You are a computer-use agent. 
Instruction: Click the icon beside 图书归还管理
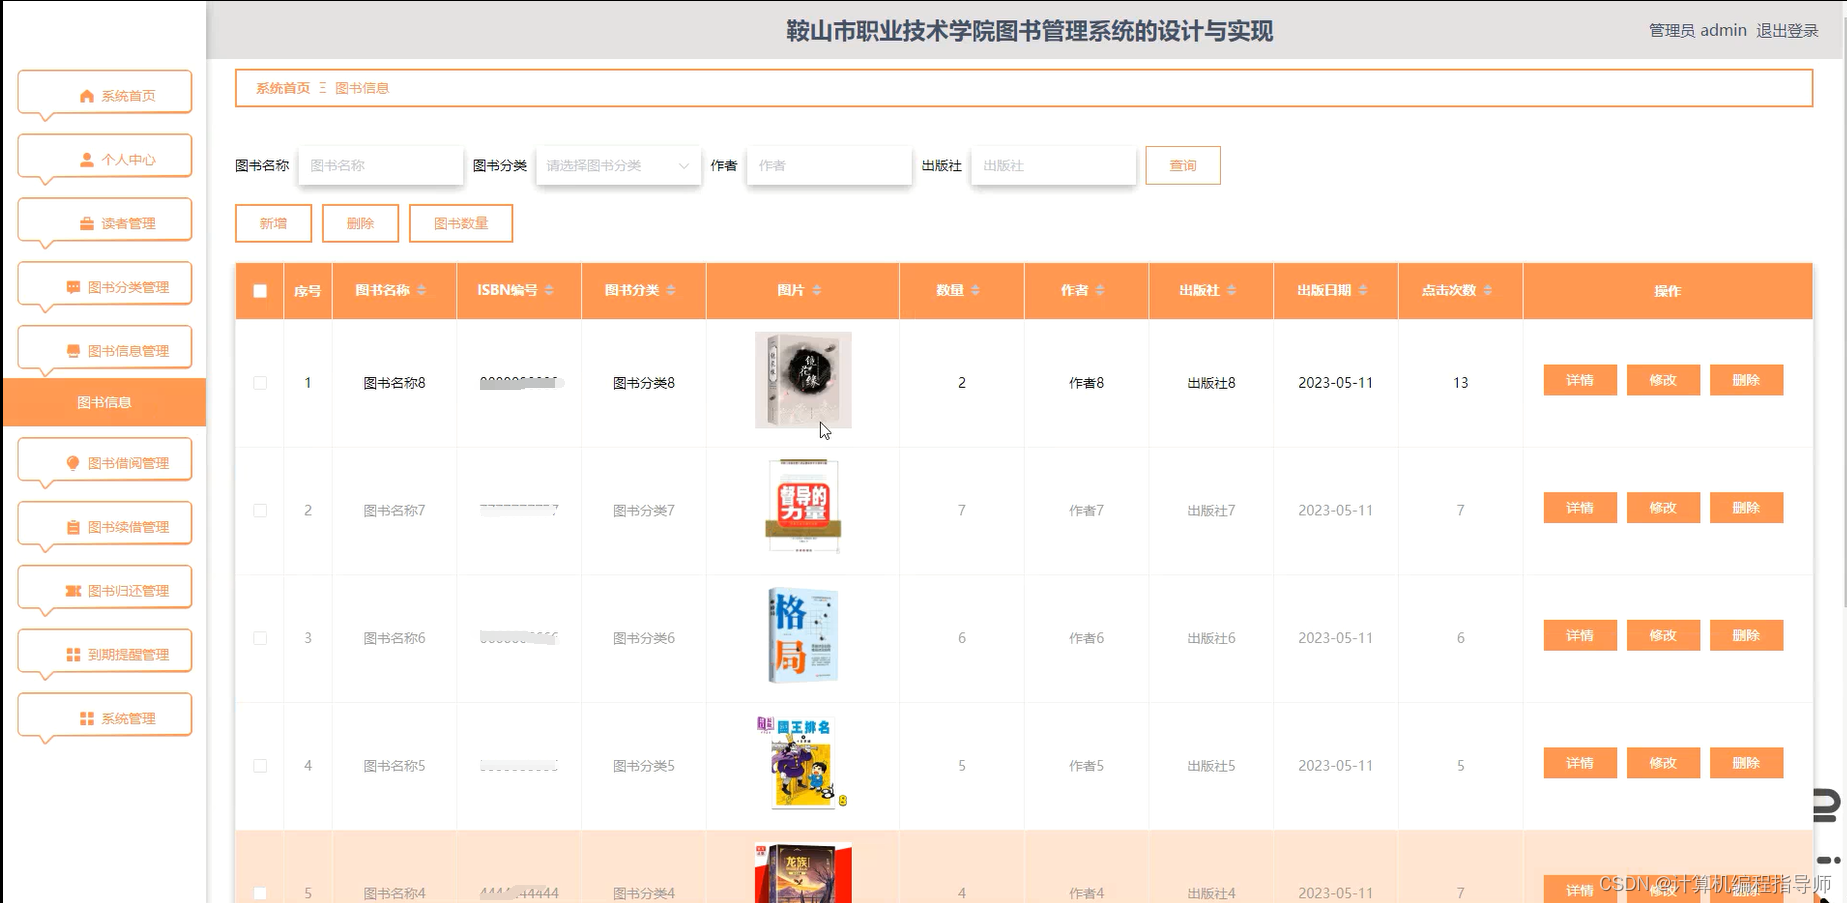coord(73,592)
